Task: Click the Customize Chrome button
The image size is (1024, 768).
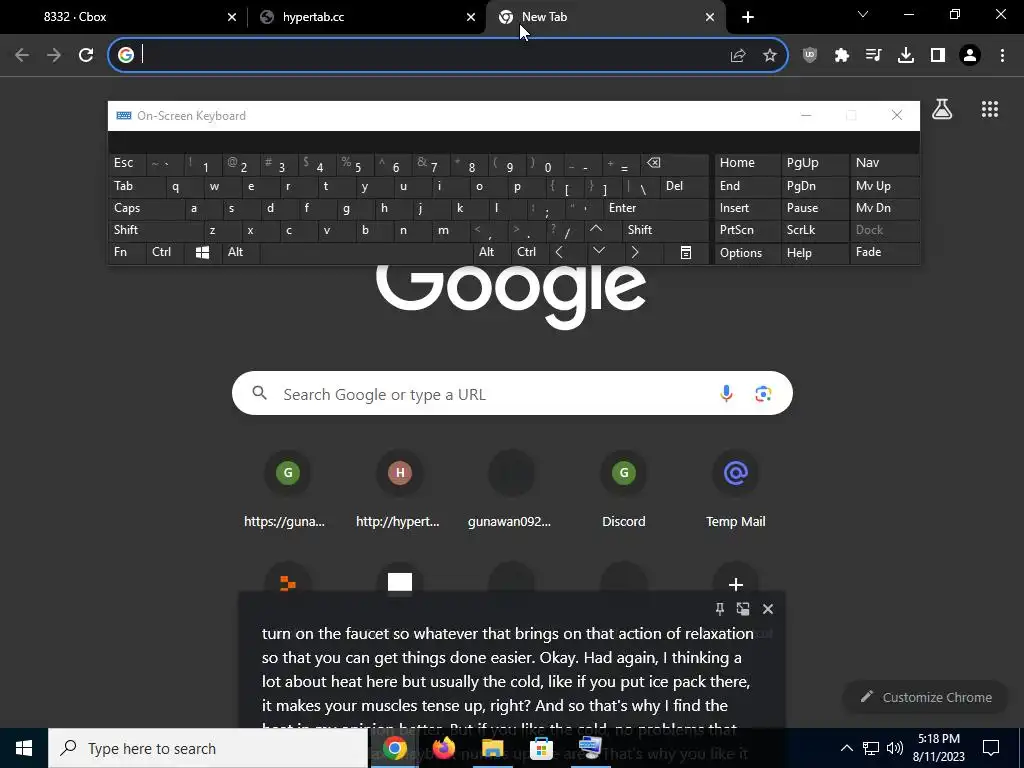Action: pyautogui.click(x=926, y=697)
